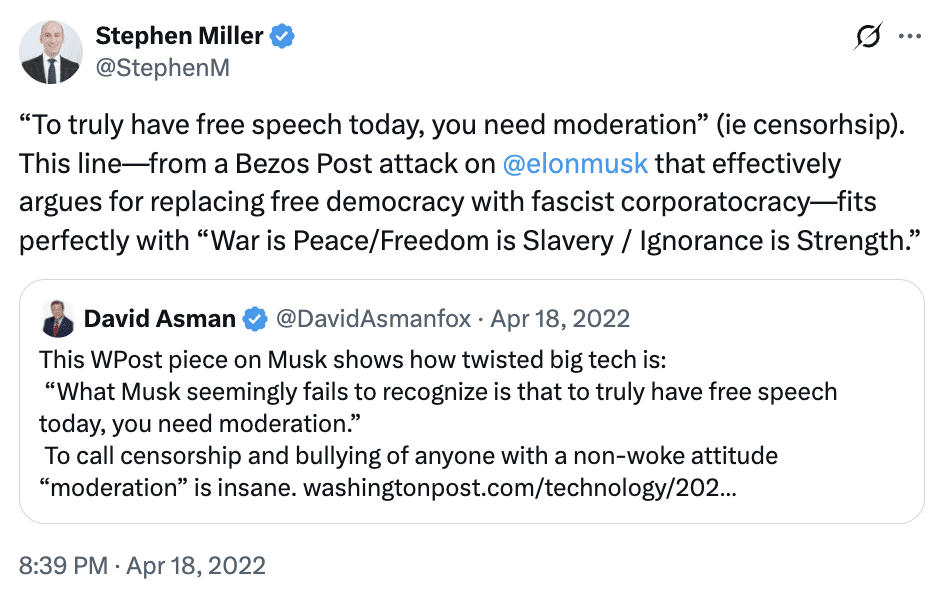The width and height of the screenshot is (946, 600).
Task: Open the Grok slashed-circle icon
Action: coord(868,37)
